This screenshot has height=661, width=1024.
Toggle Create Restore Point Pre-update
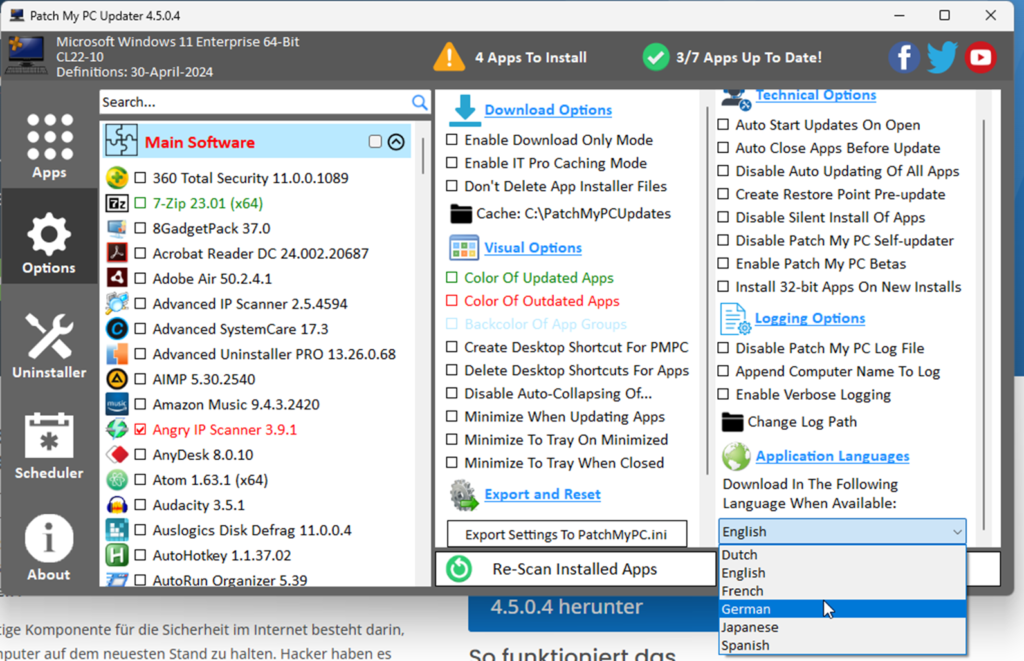724,195
